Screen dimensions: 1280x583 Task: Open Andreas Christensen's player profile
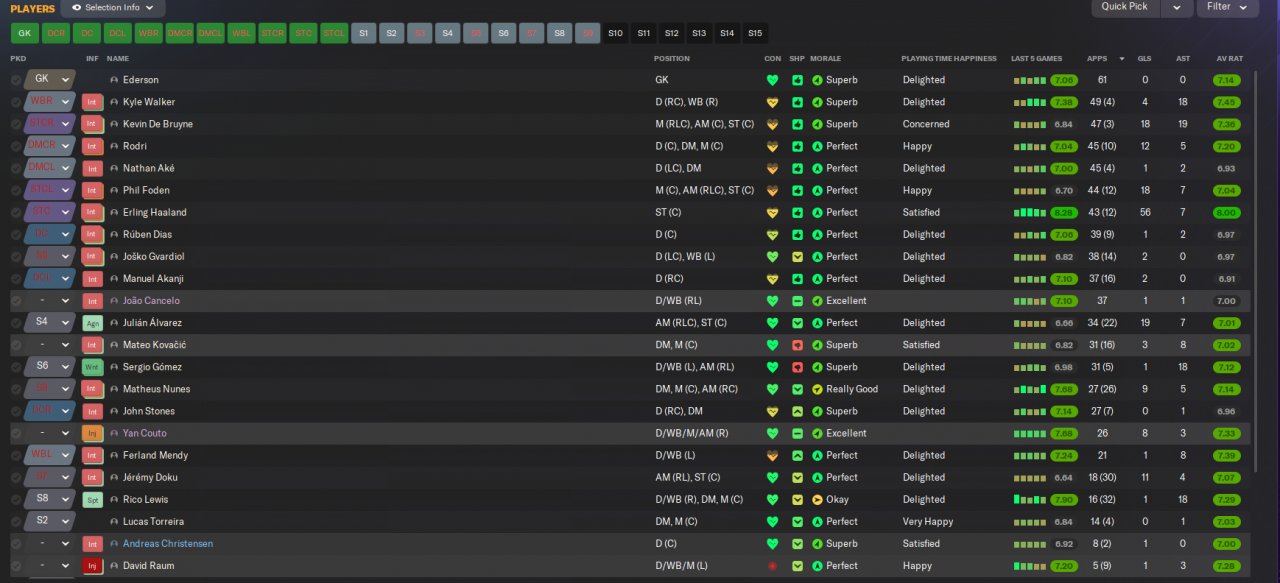point(168,544)
